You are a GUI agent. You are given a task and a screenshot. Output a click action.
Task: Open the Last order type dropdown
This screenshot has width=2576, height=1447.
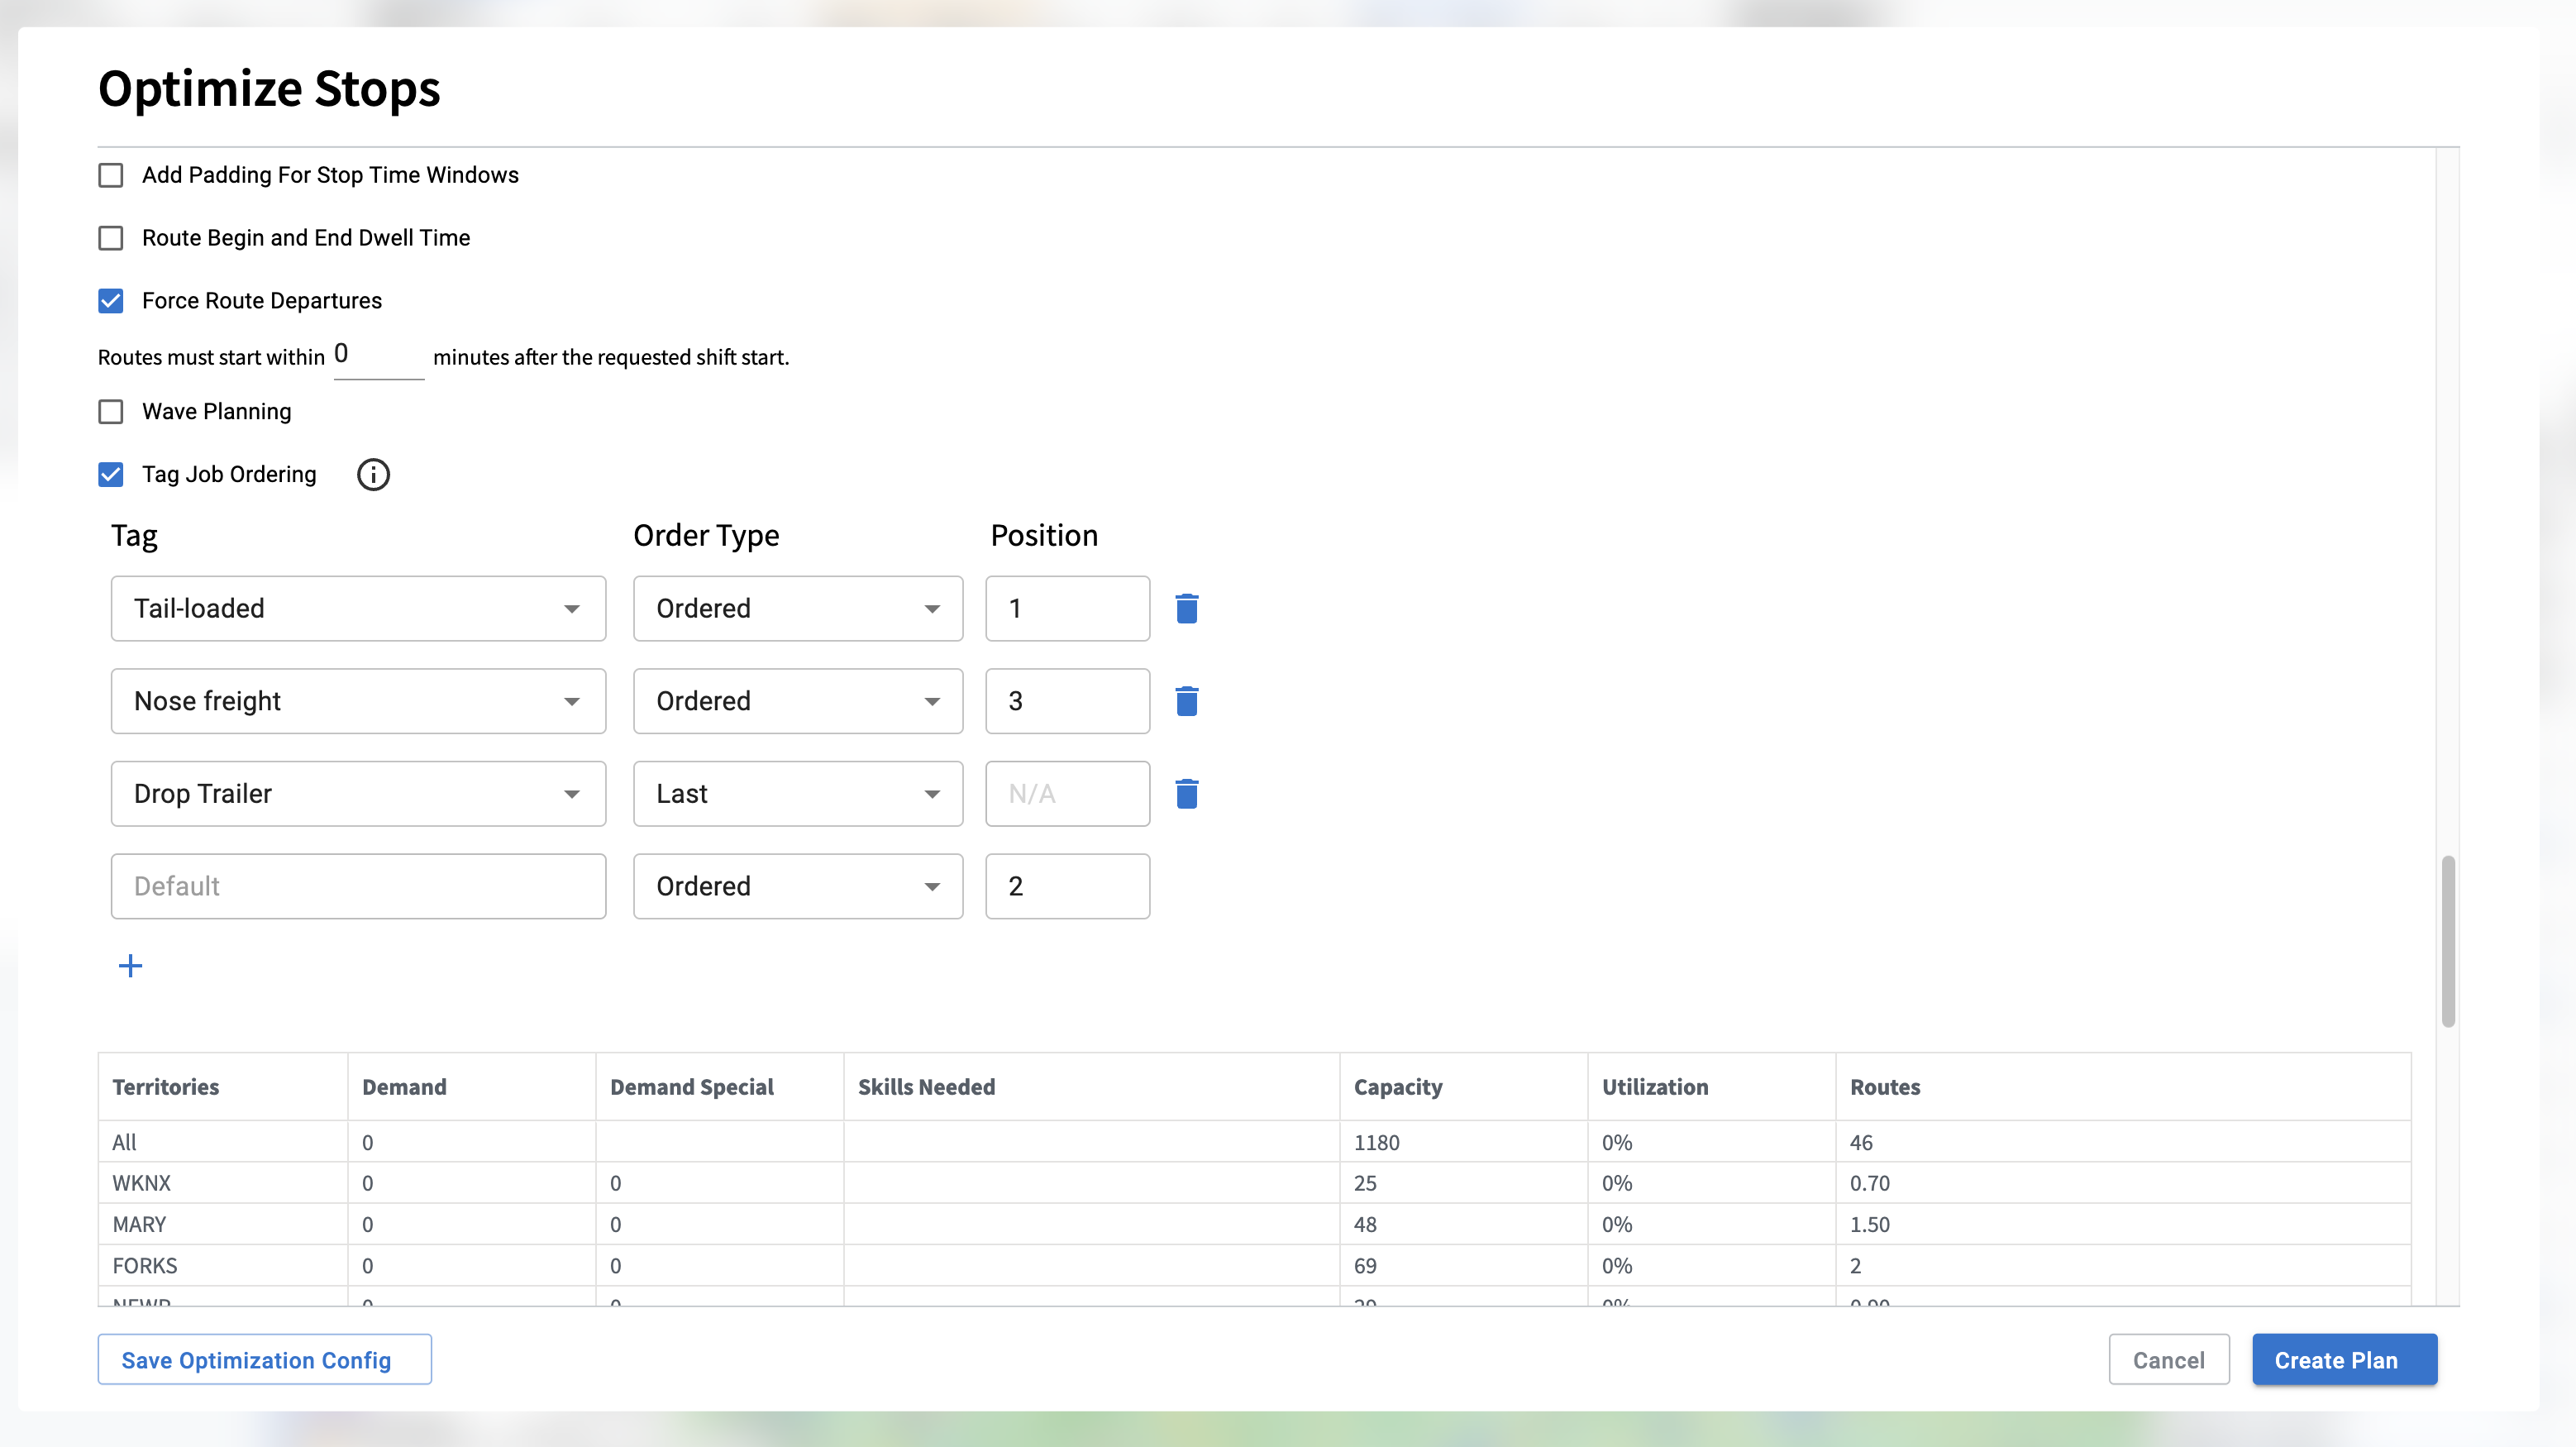[797, 794]
